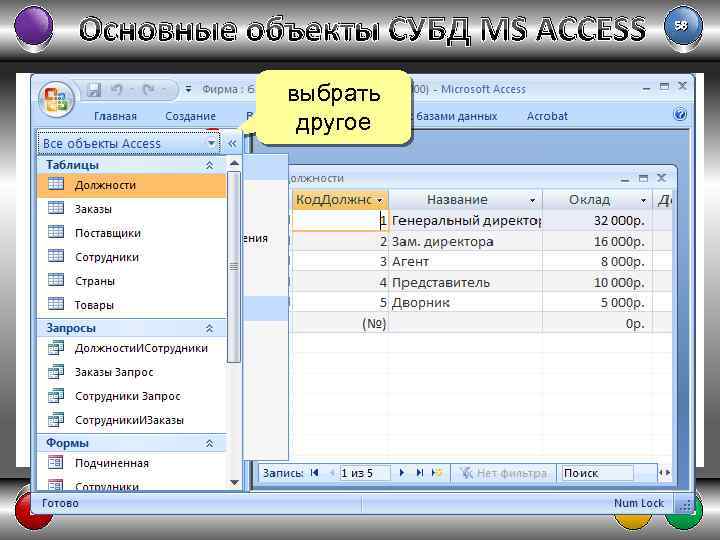720x540 pixels.
Task: Open the Acrobat ribbon tab
Action: click(x=547, y=116)
